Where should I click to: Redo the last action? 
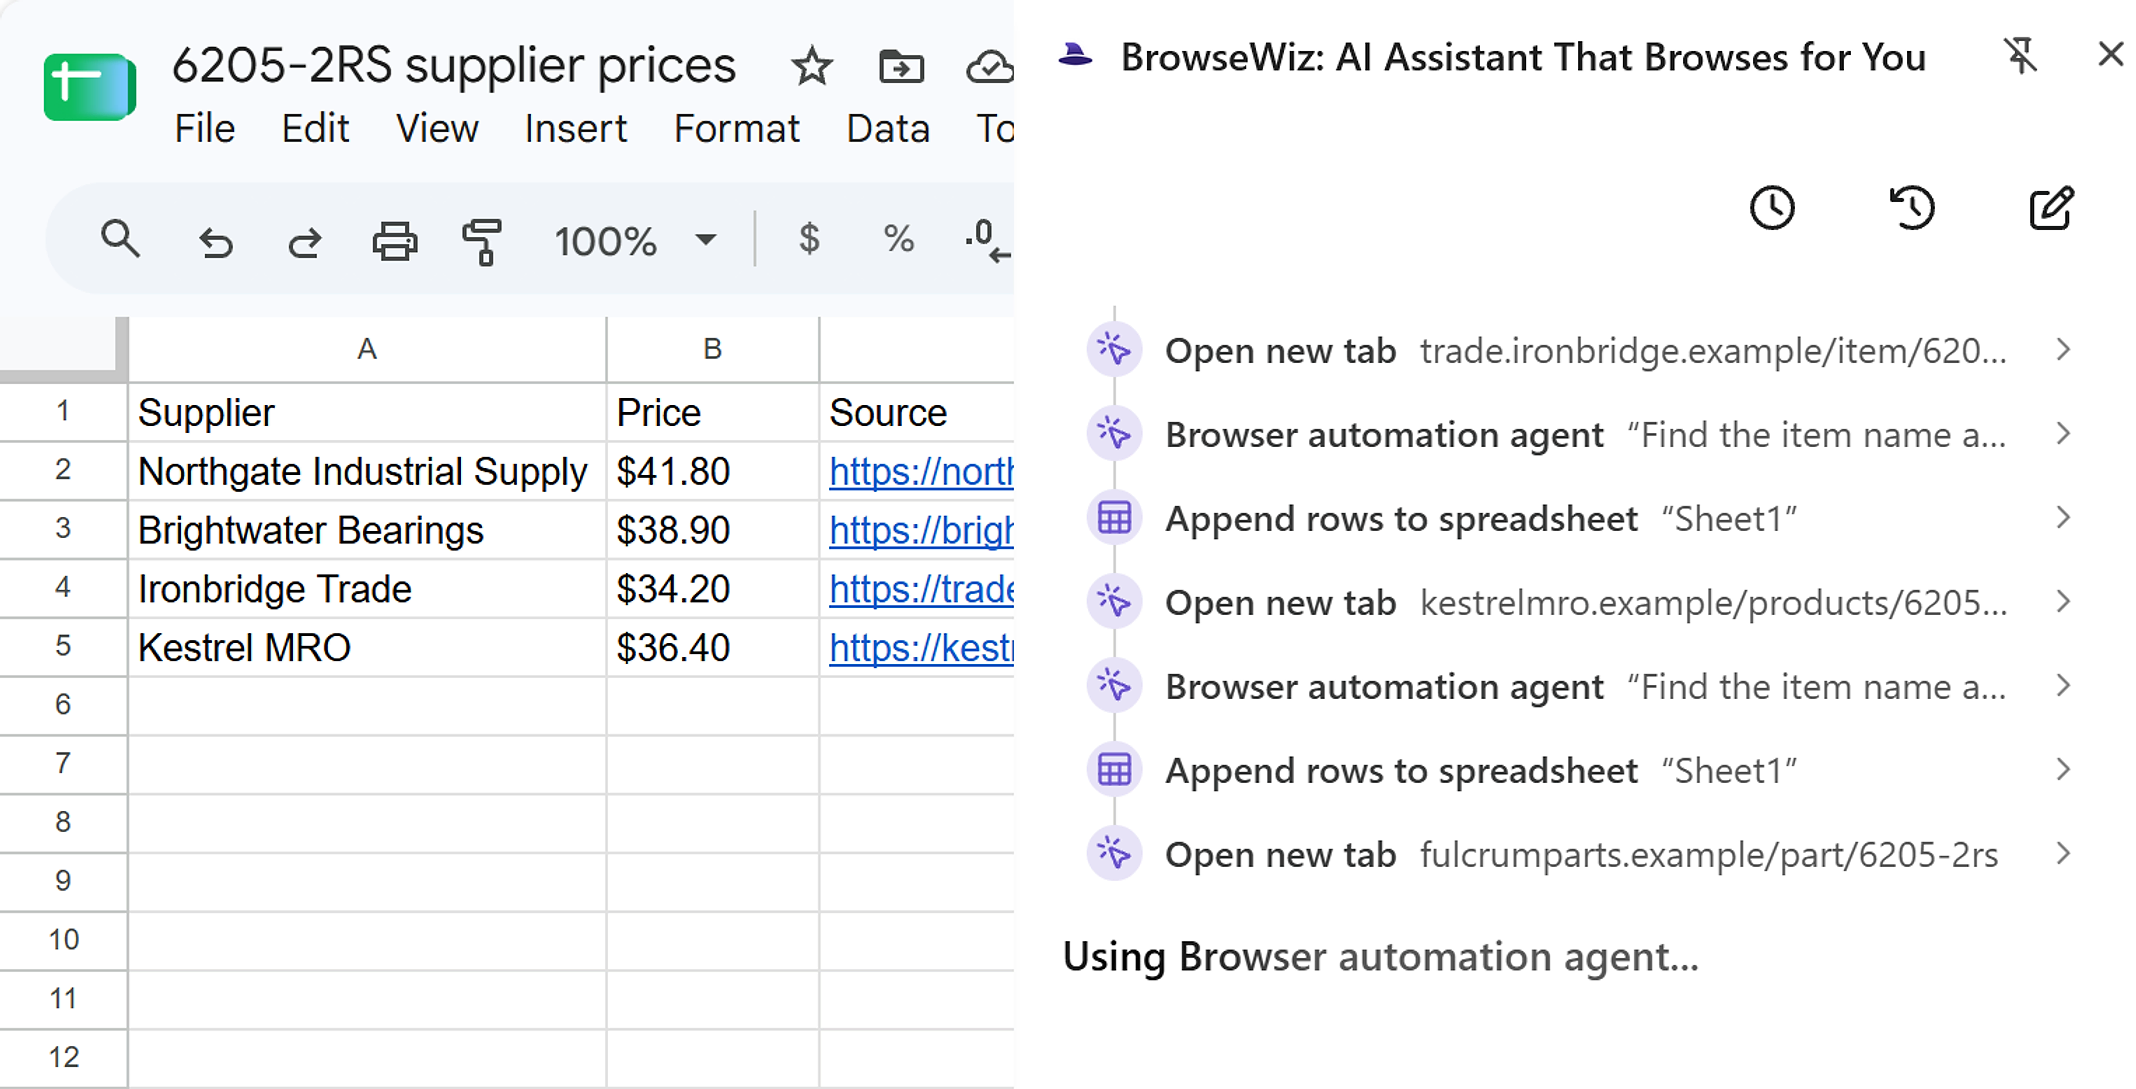tap(304, 241)
